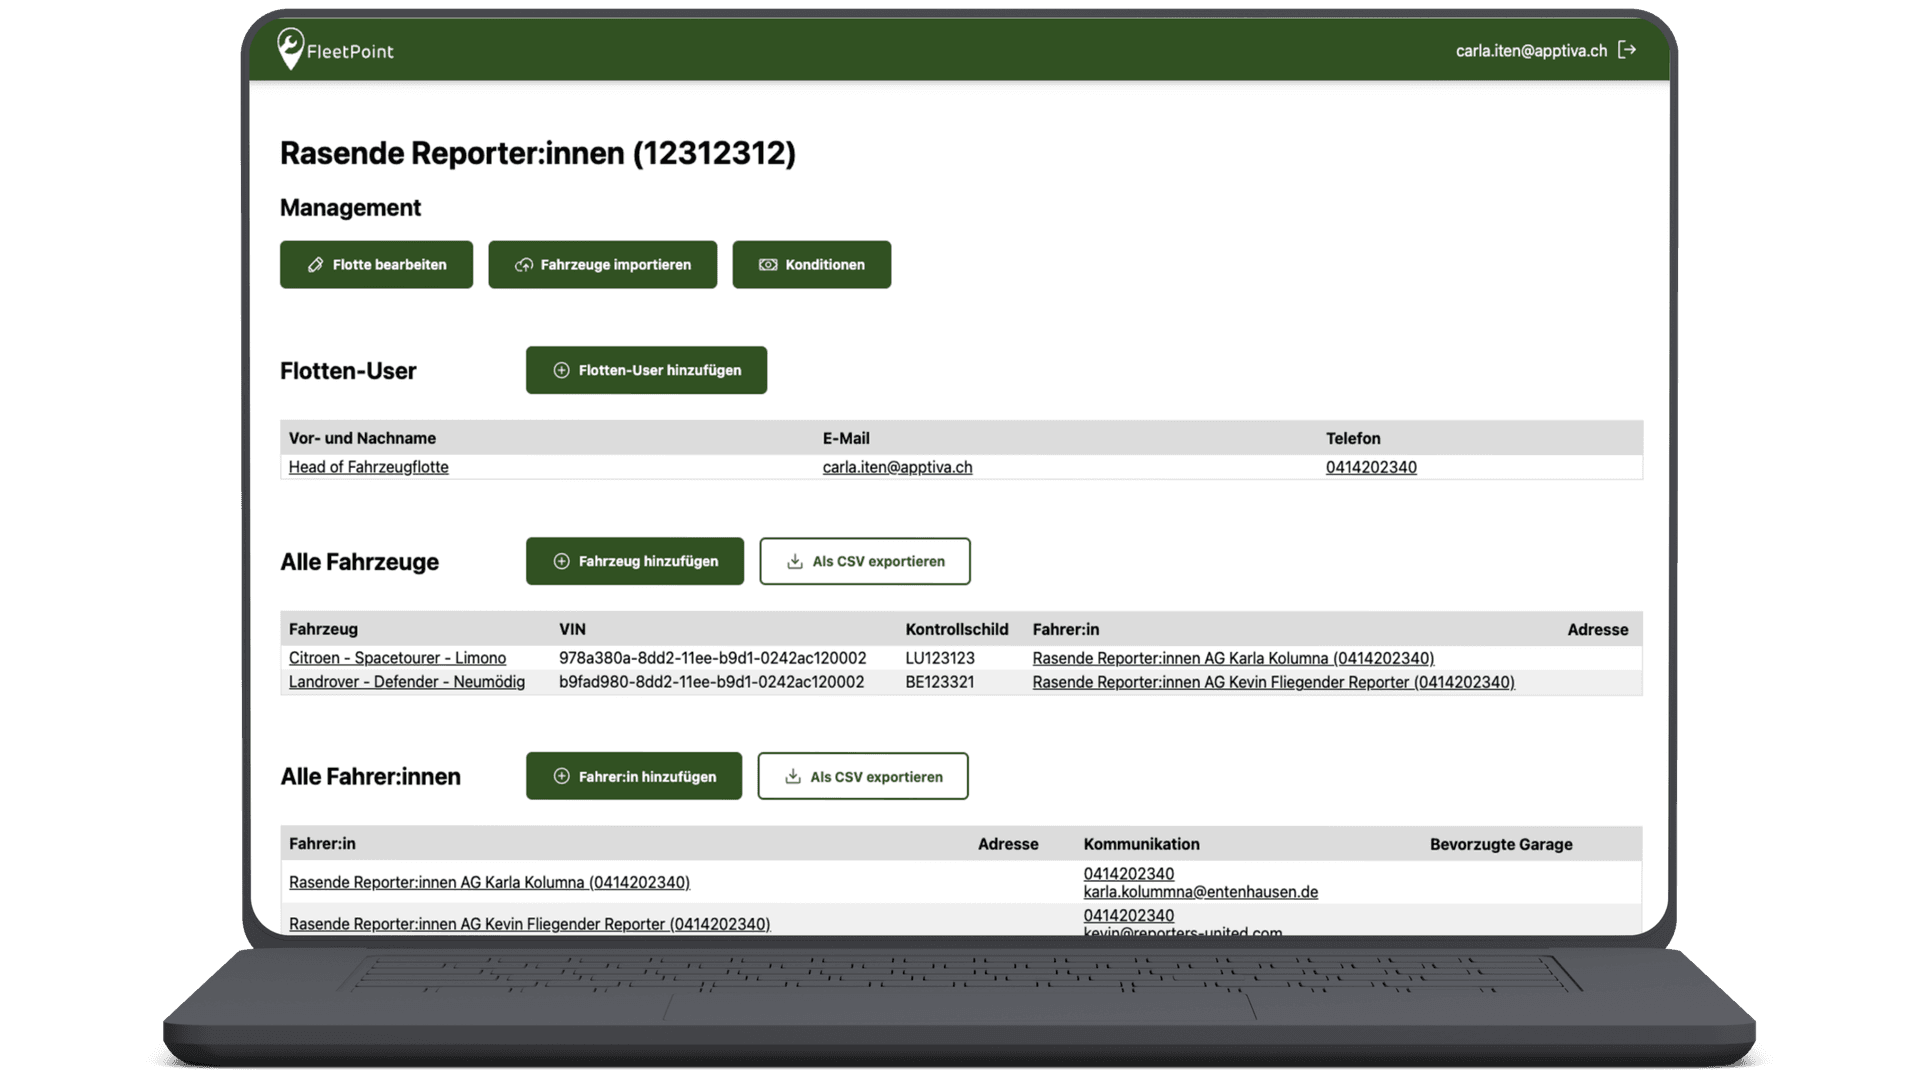Click plus icon on Fahrzeug hinzufügen
The width and height of the screenshot is (1920, 1080).
(561, 561)
